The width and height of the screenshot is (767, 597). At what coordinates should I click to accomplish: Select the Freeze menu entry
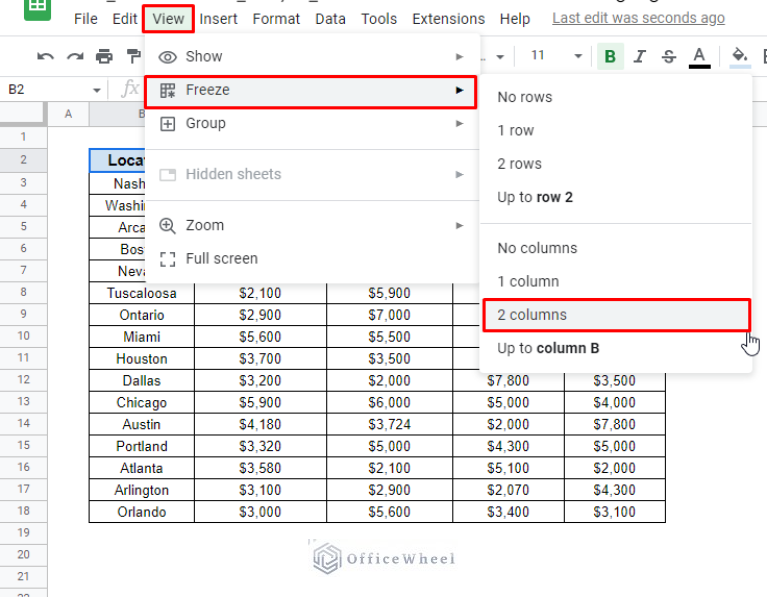click(x=311, y=92)
